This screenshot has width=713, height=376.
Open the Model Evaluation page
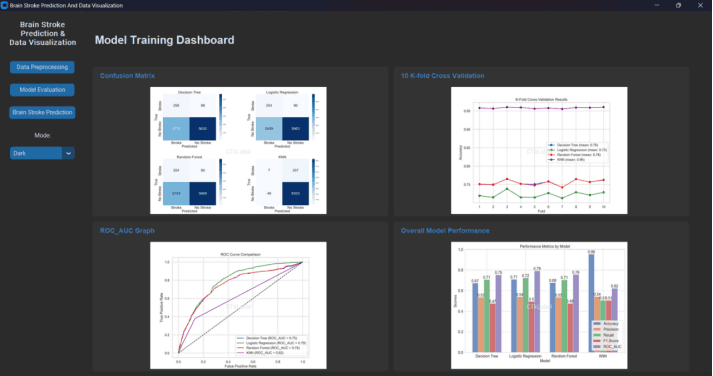pyautogui.click(x=42, y=90)
